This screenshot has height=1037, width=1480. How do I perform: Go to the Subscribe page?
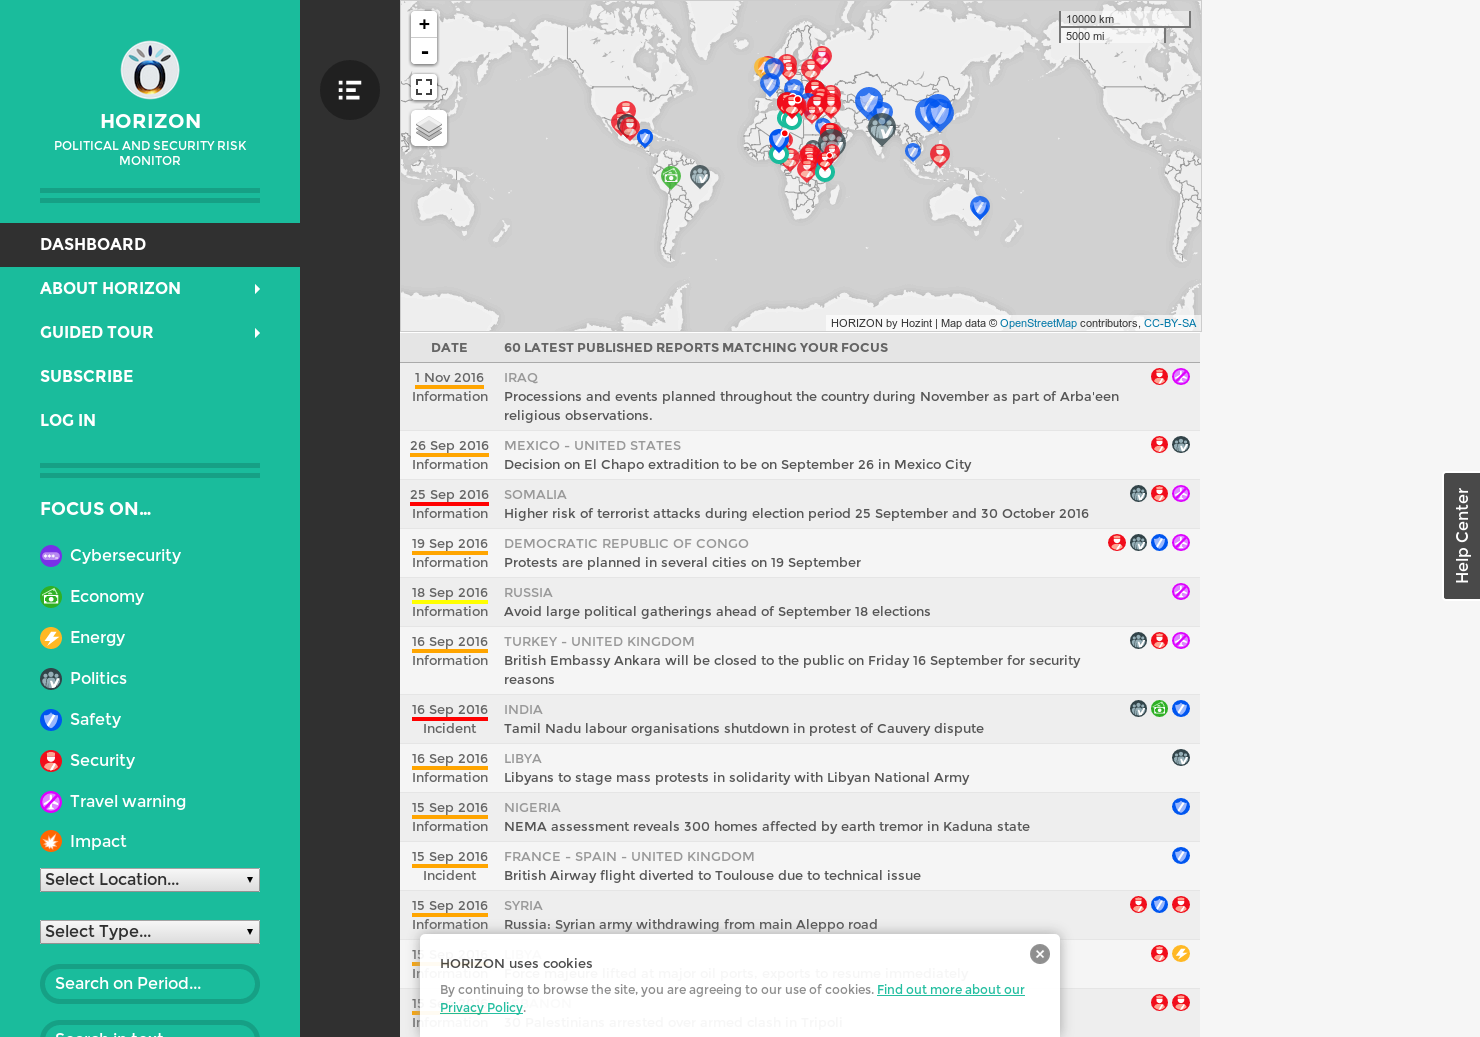coord(86,377)
